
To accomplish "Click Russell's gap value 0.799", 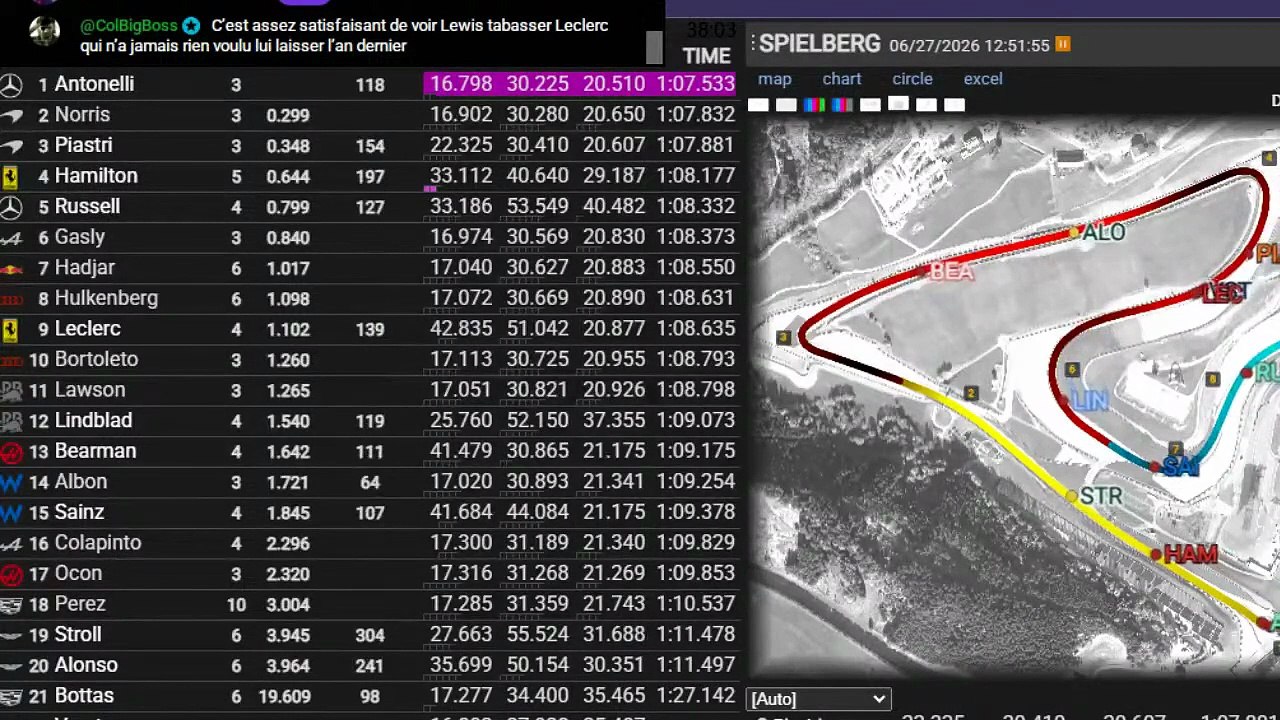I will 288,208.
